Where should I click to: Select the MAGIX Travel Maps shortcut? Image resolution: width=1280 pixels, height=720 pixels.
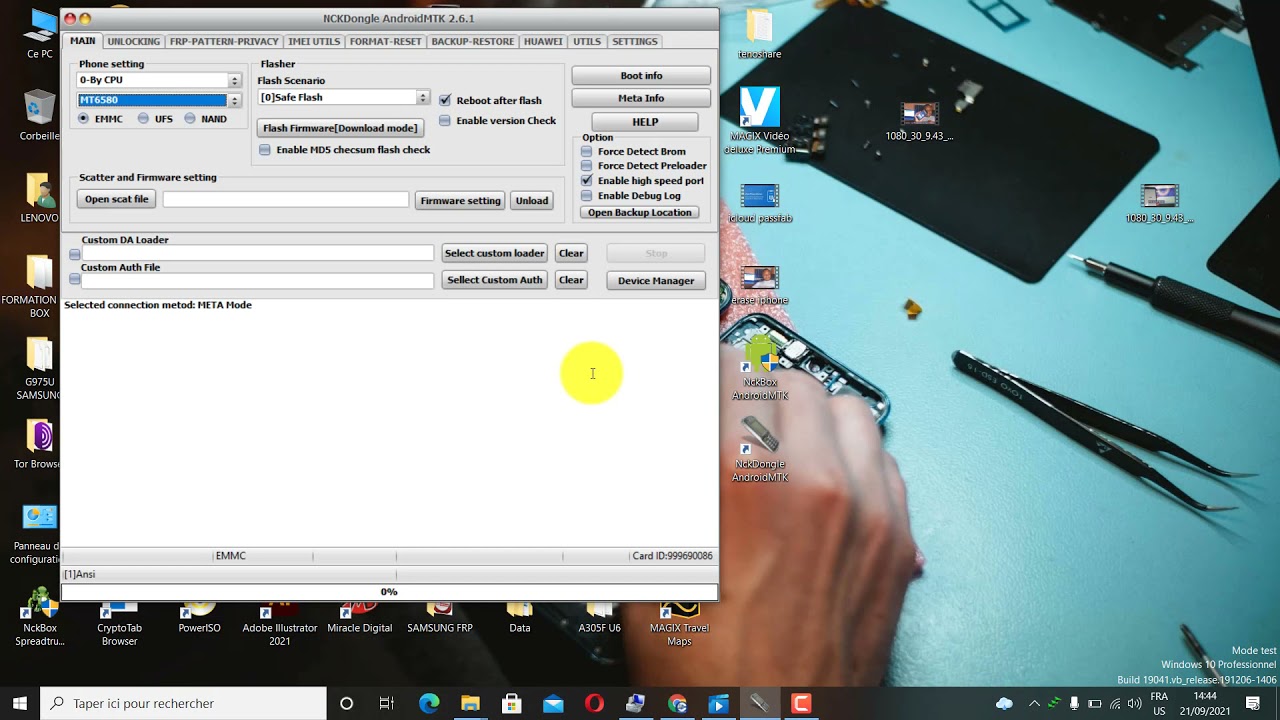680,622
